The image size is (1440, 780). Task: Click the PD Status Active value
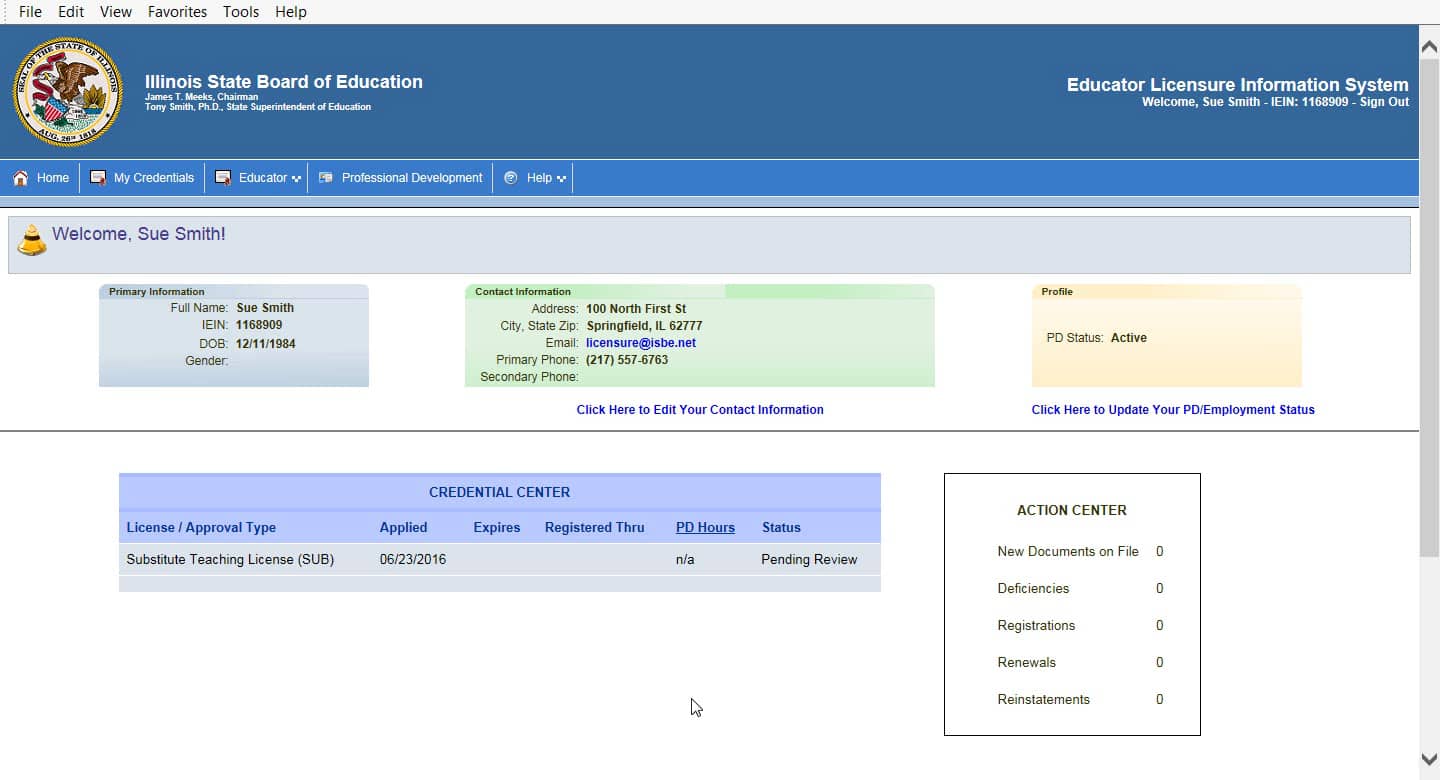coord(1129,338)
